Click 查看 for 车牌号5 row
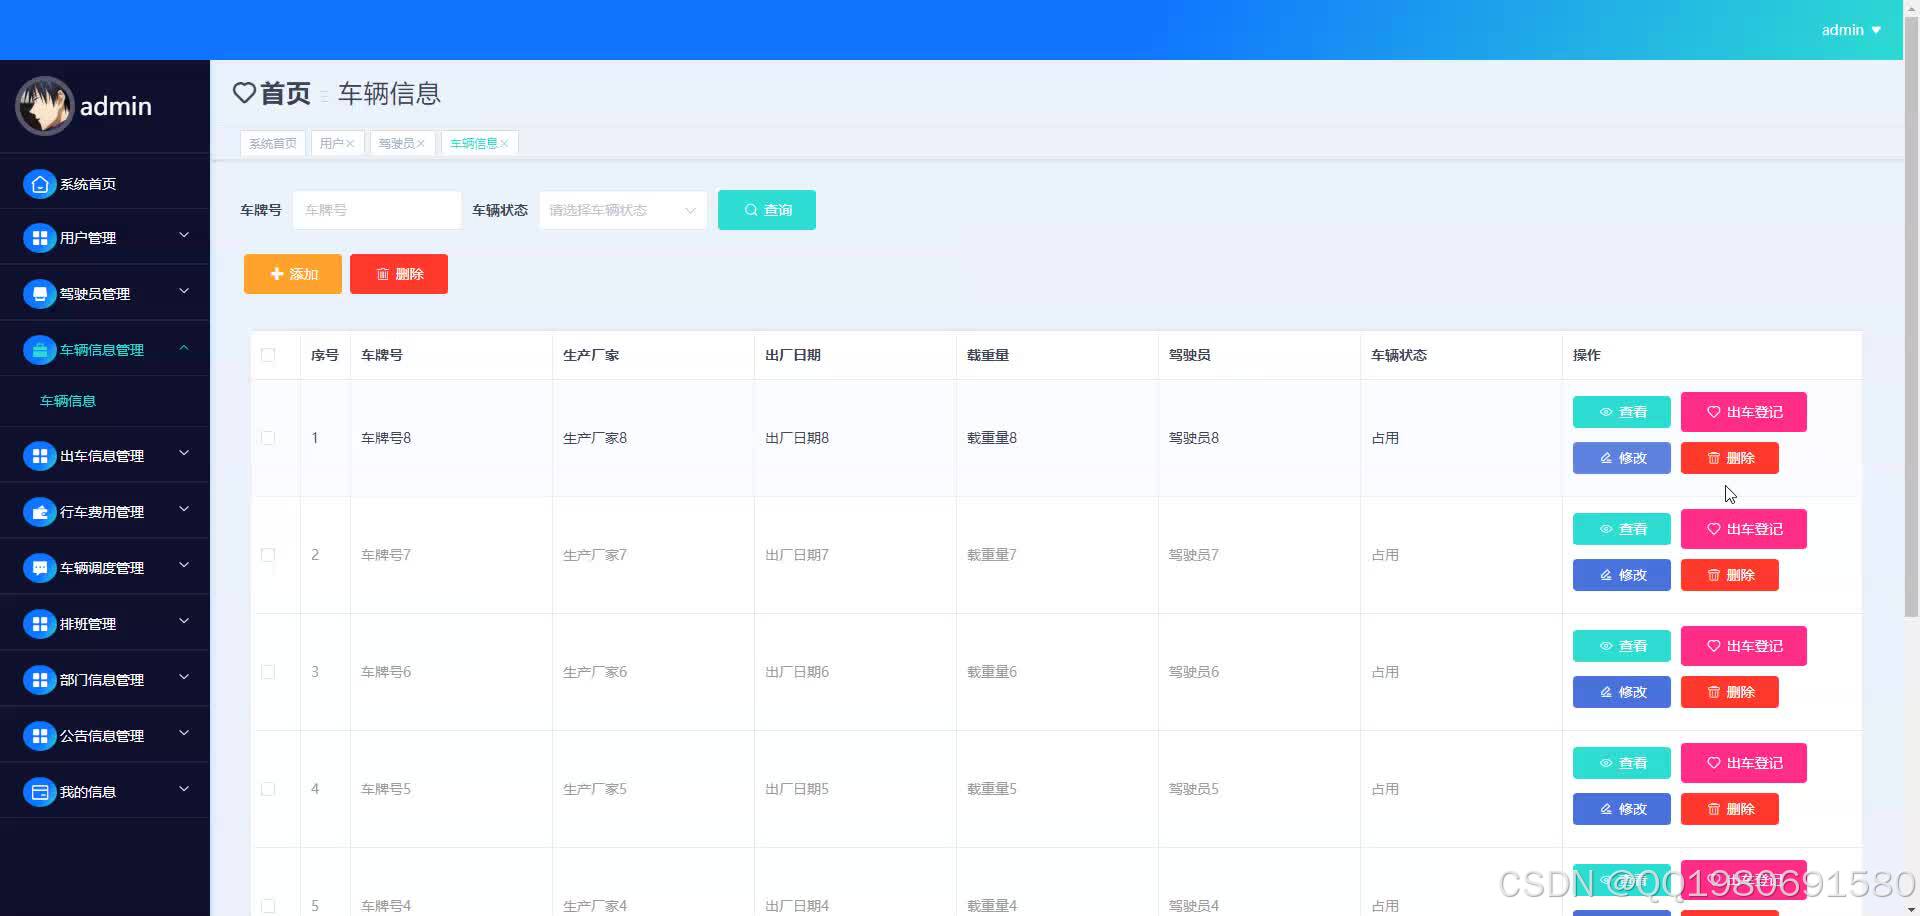The height and width of the screenshot is (916, 1920). tap(1622, 763)
